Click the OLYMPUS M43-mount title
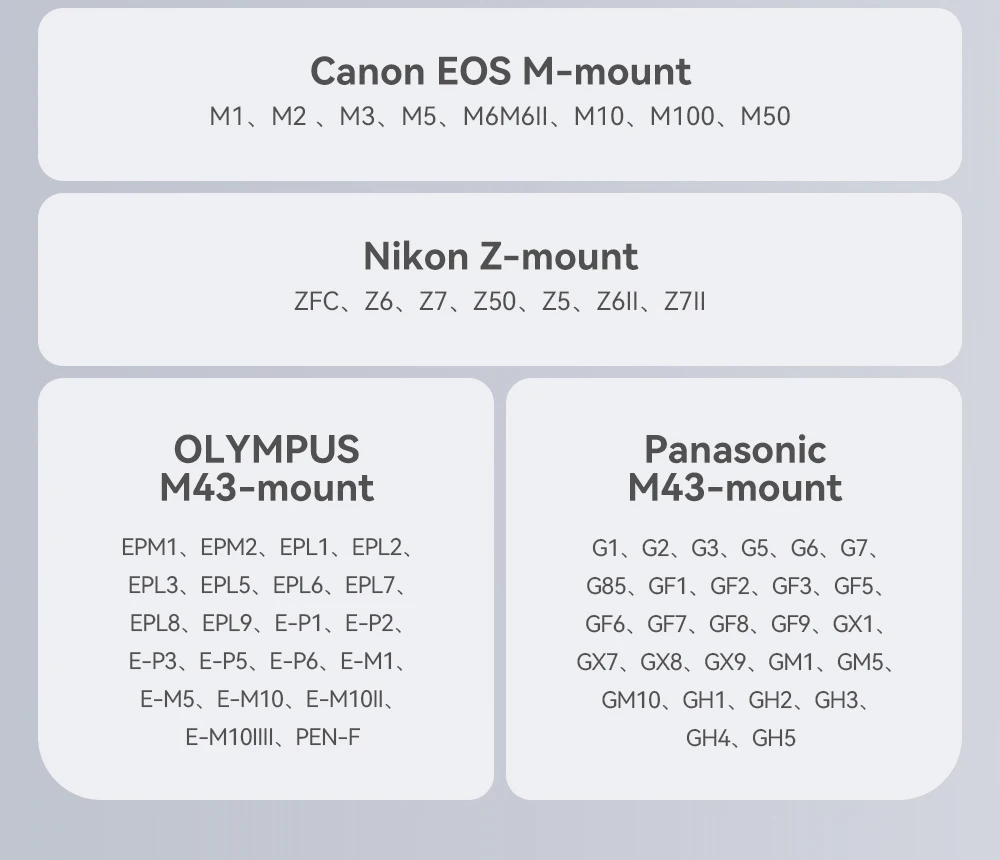The image size is (1000, 860). click(x=266, y=468)
